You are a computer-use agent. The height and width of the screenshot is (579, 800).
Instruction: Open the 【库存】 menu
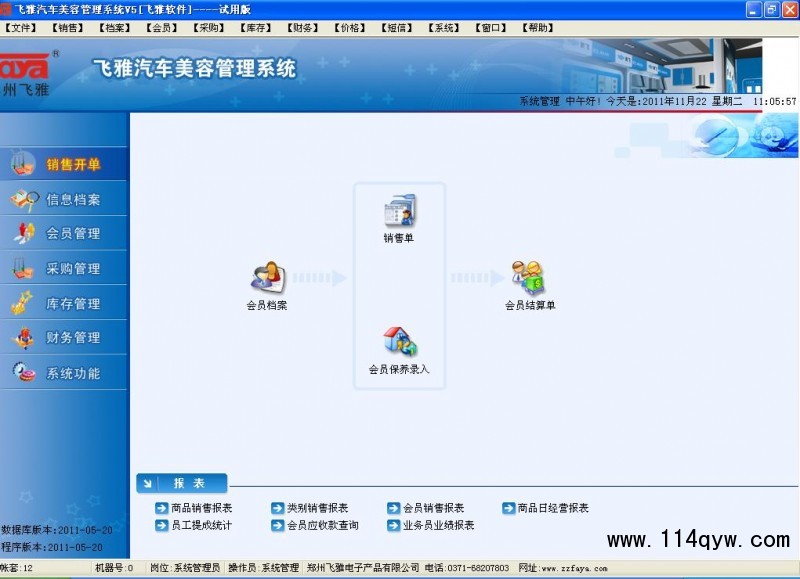click(x=257, y=28)
